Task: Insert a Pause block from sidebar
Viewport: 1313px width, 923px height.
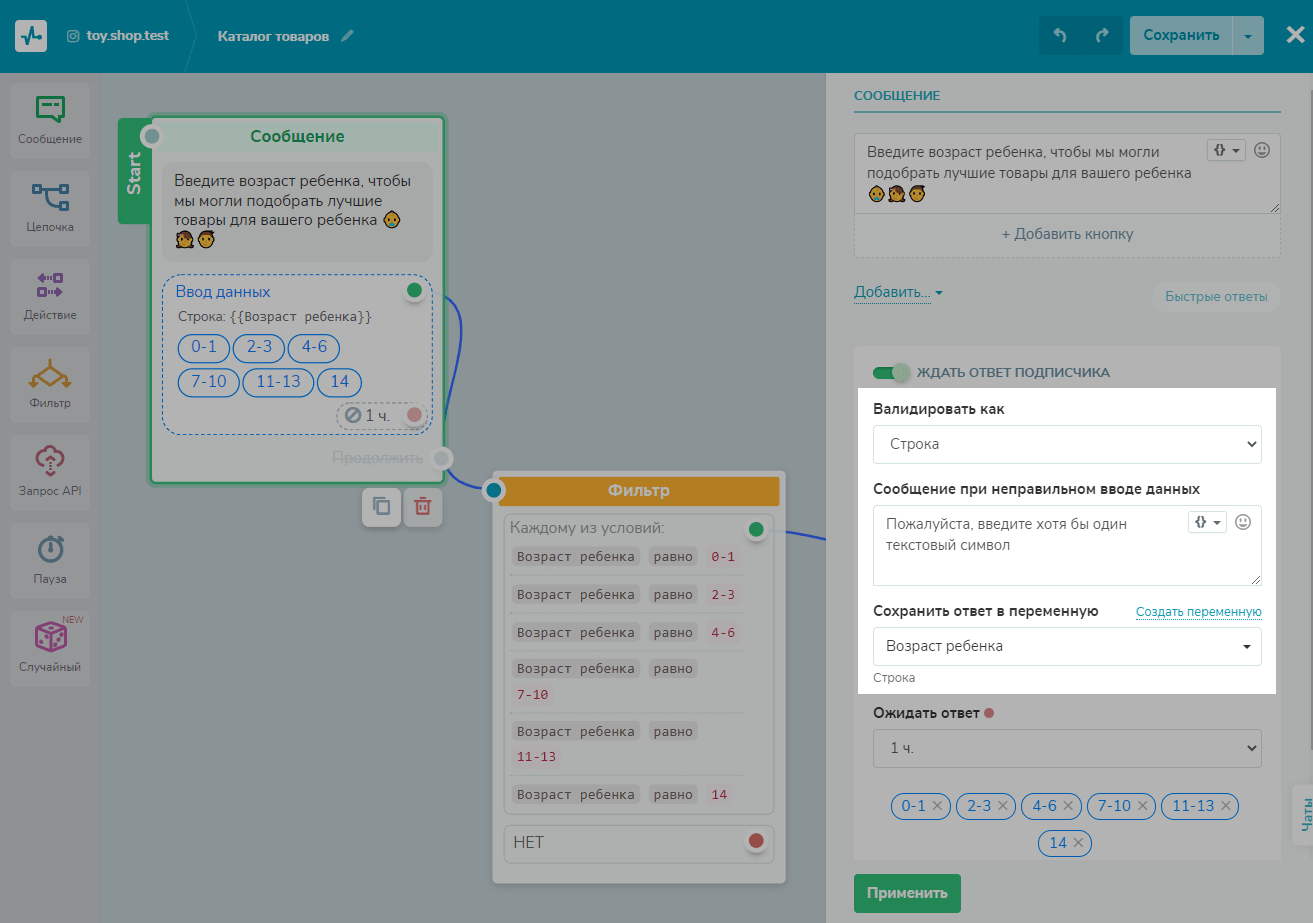Action: 50,551
